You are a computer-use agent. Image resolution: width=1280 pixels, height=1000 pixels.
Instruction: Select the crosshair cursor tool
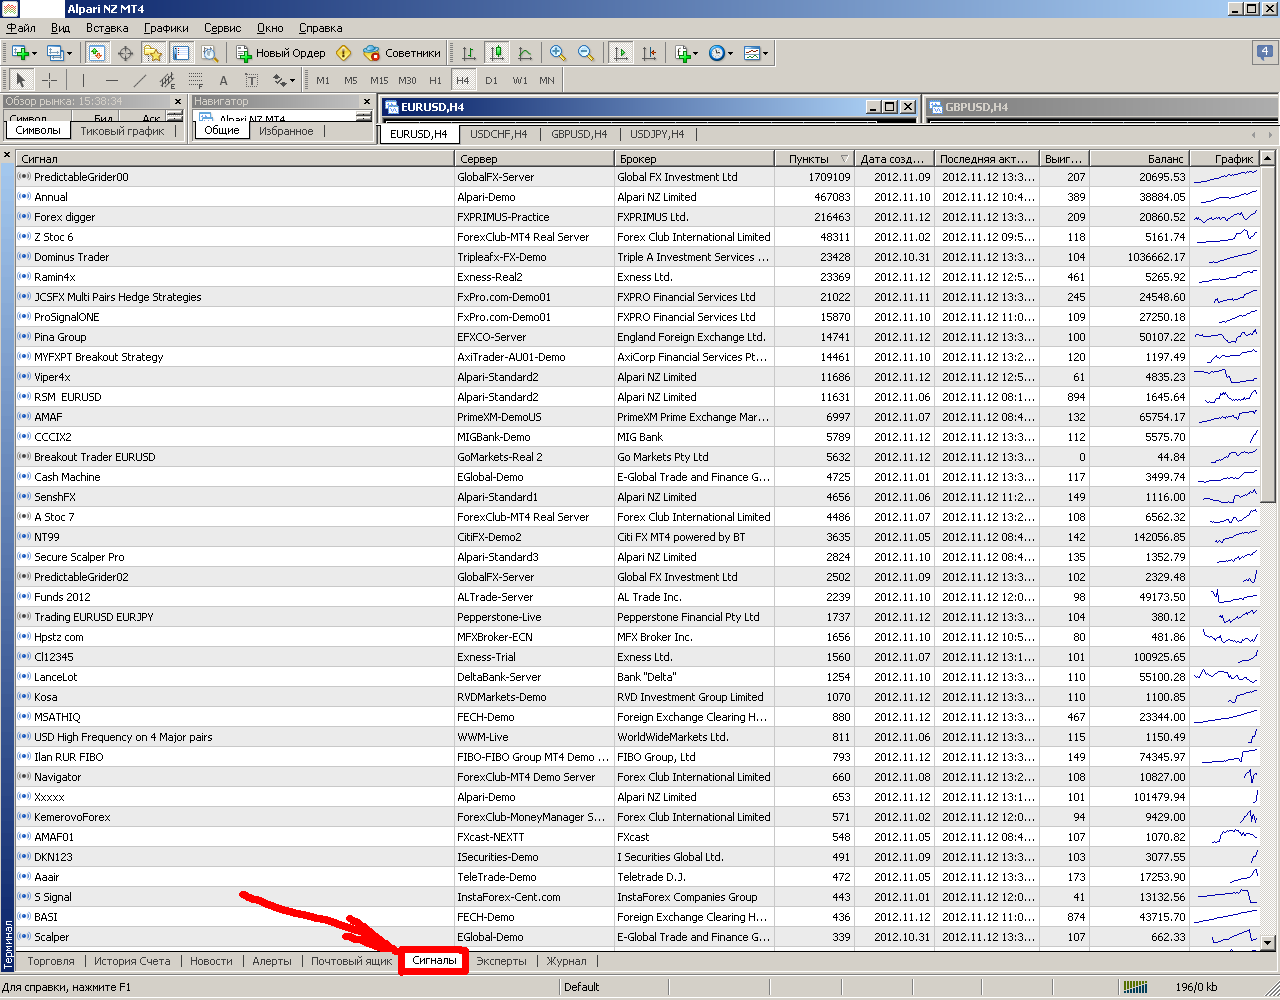[x=49, y=80]
